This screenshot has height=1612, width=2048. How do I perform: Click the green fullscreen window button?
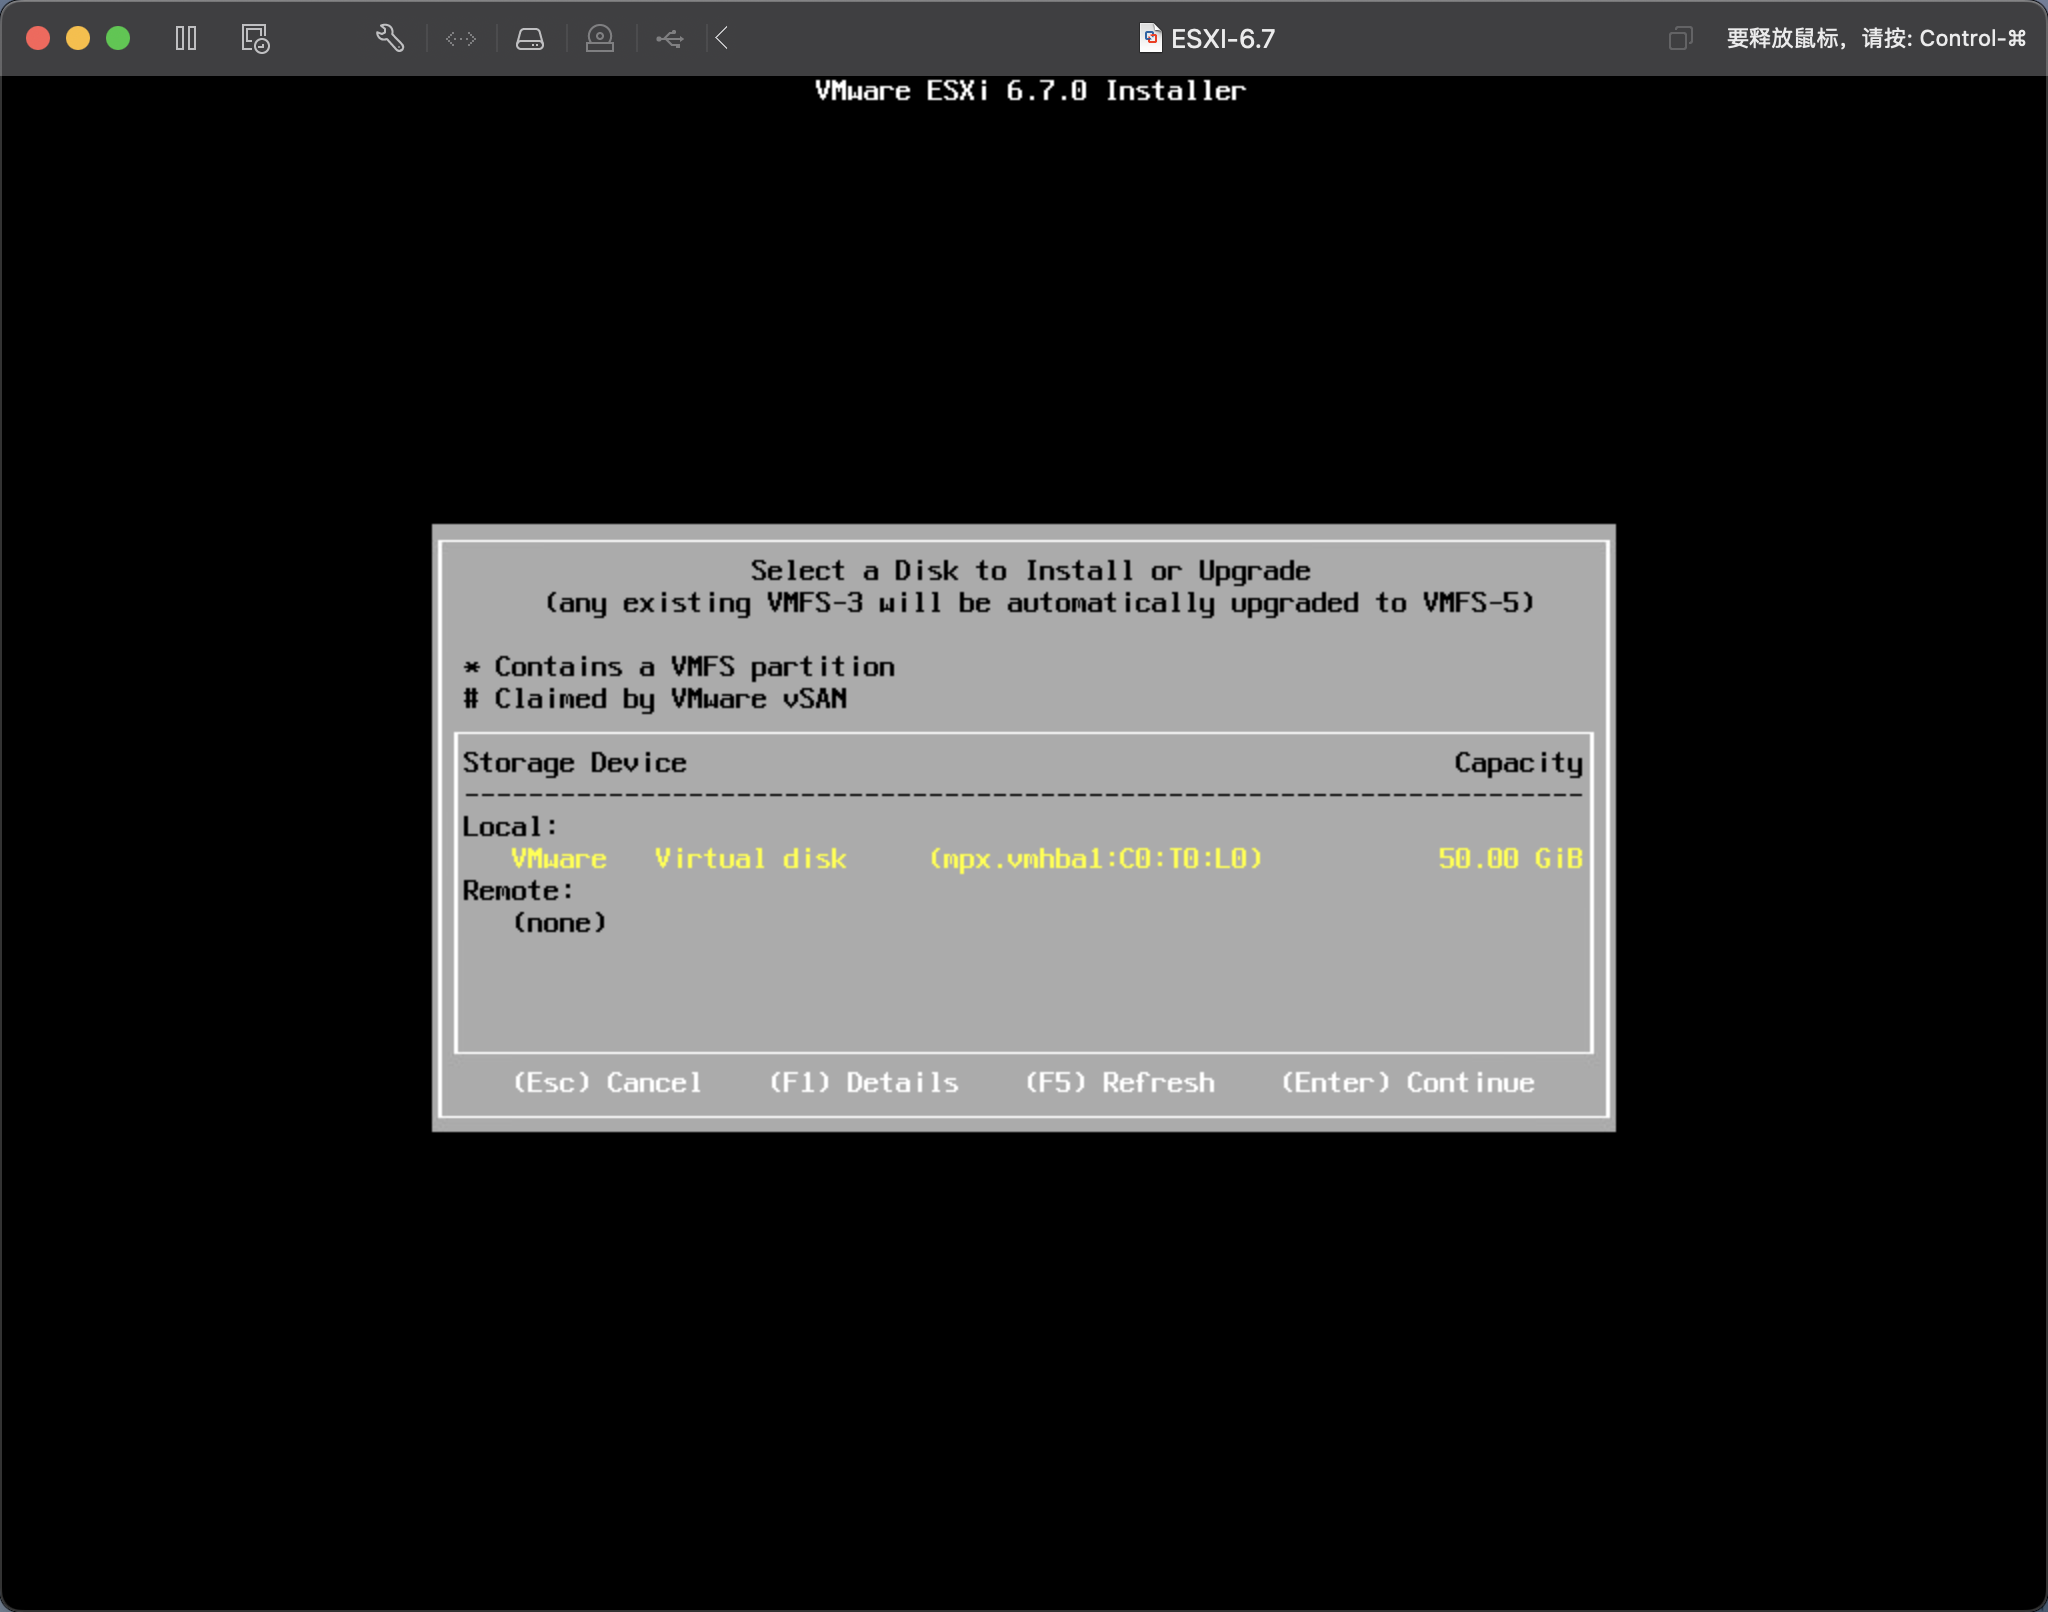(118, 39)
